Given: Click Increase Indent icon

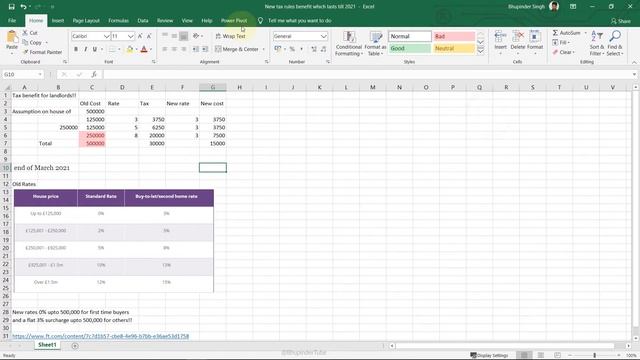Looking at the screenshot, I should click(x=205, y=49).
